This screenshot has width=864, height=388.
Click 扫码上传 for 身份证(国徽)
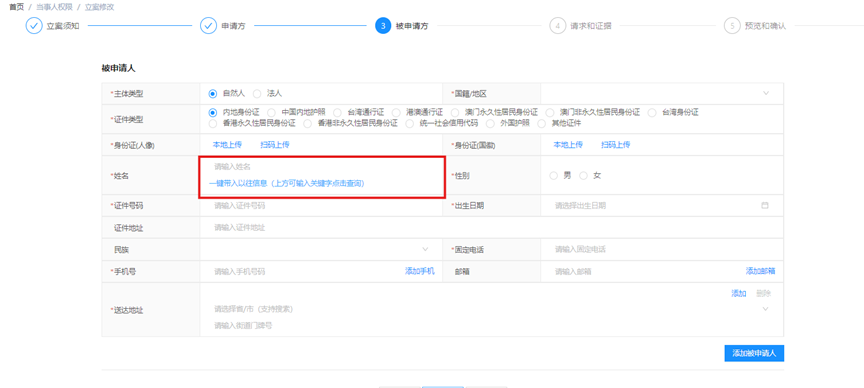(x=615, y=145)
